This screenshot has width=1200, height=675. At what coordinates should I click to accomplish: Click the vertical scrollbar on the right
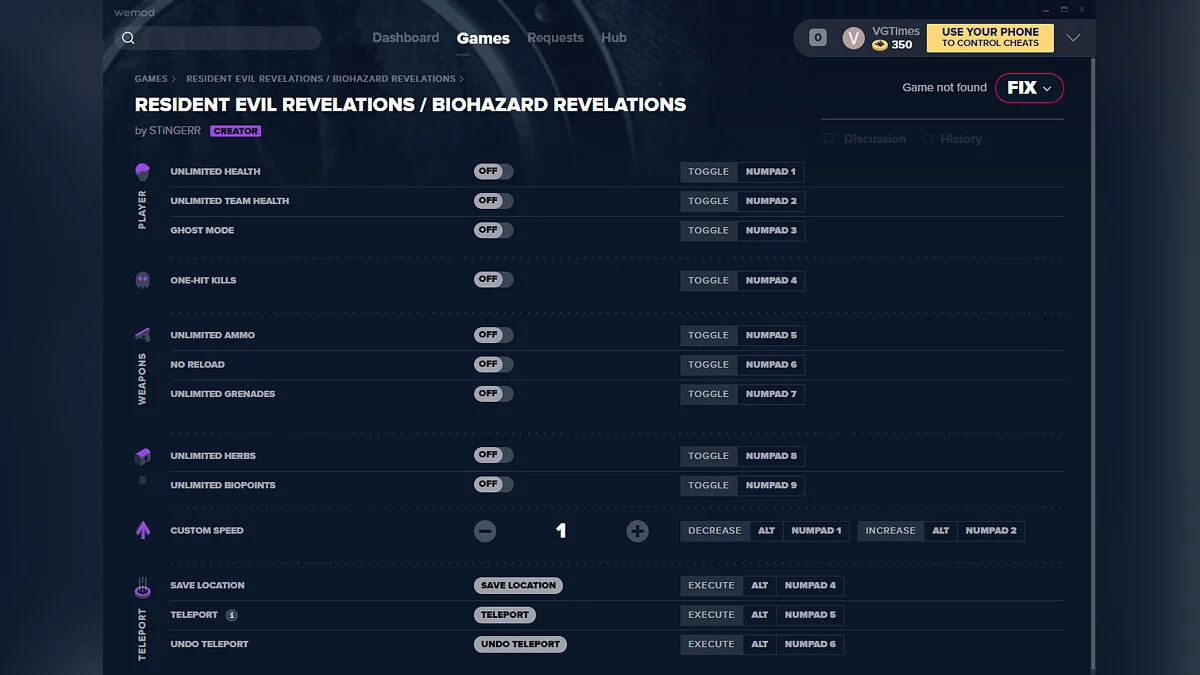pyautogui.click(x=1092, y=360)
